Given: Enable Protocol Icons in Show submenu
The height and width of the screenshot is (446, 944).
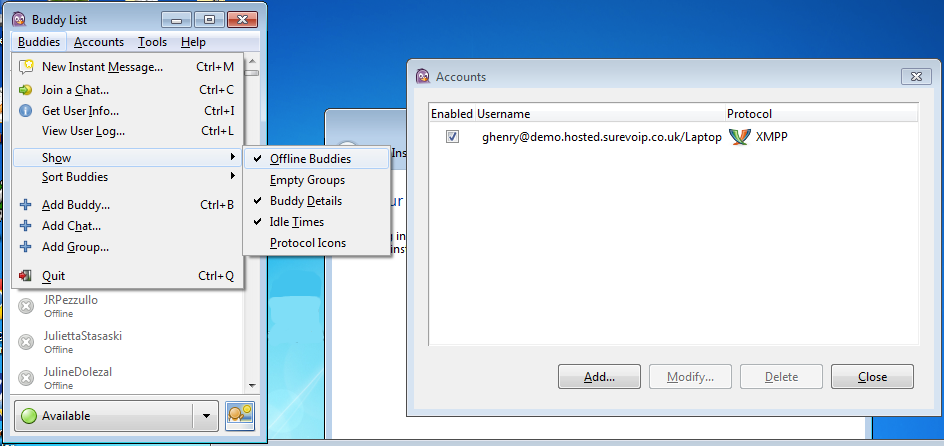Looking at the screenshot, I should click(317, 243).
